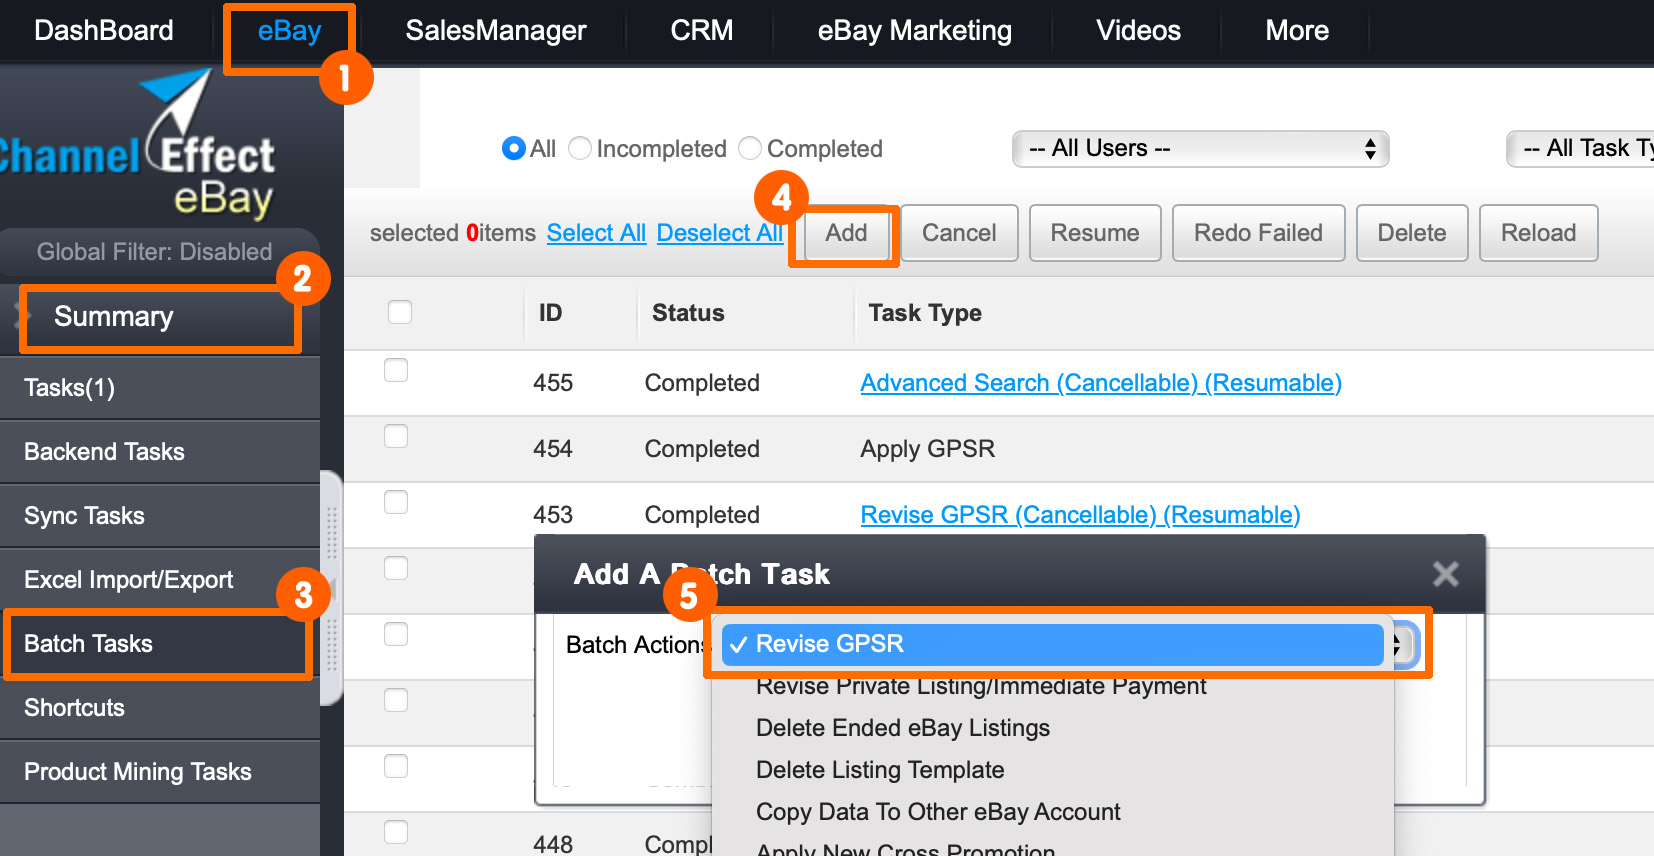This screenshot has width=1654, height=856.
Task: Click the Cancel button
Action: (959, 233)
